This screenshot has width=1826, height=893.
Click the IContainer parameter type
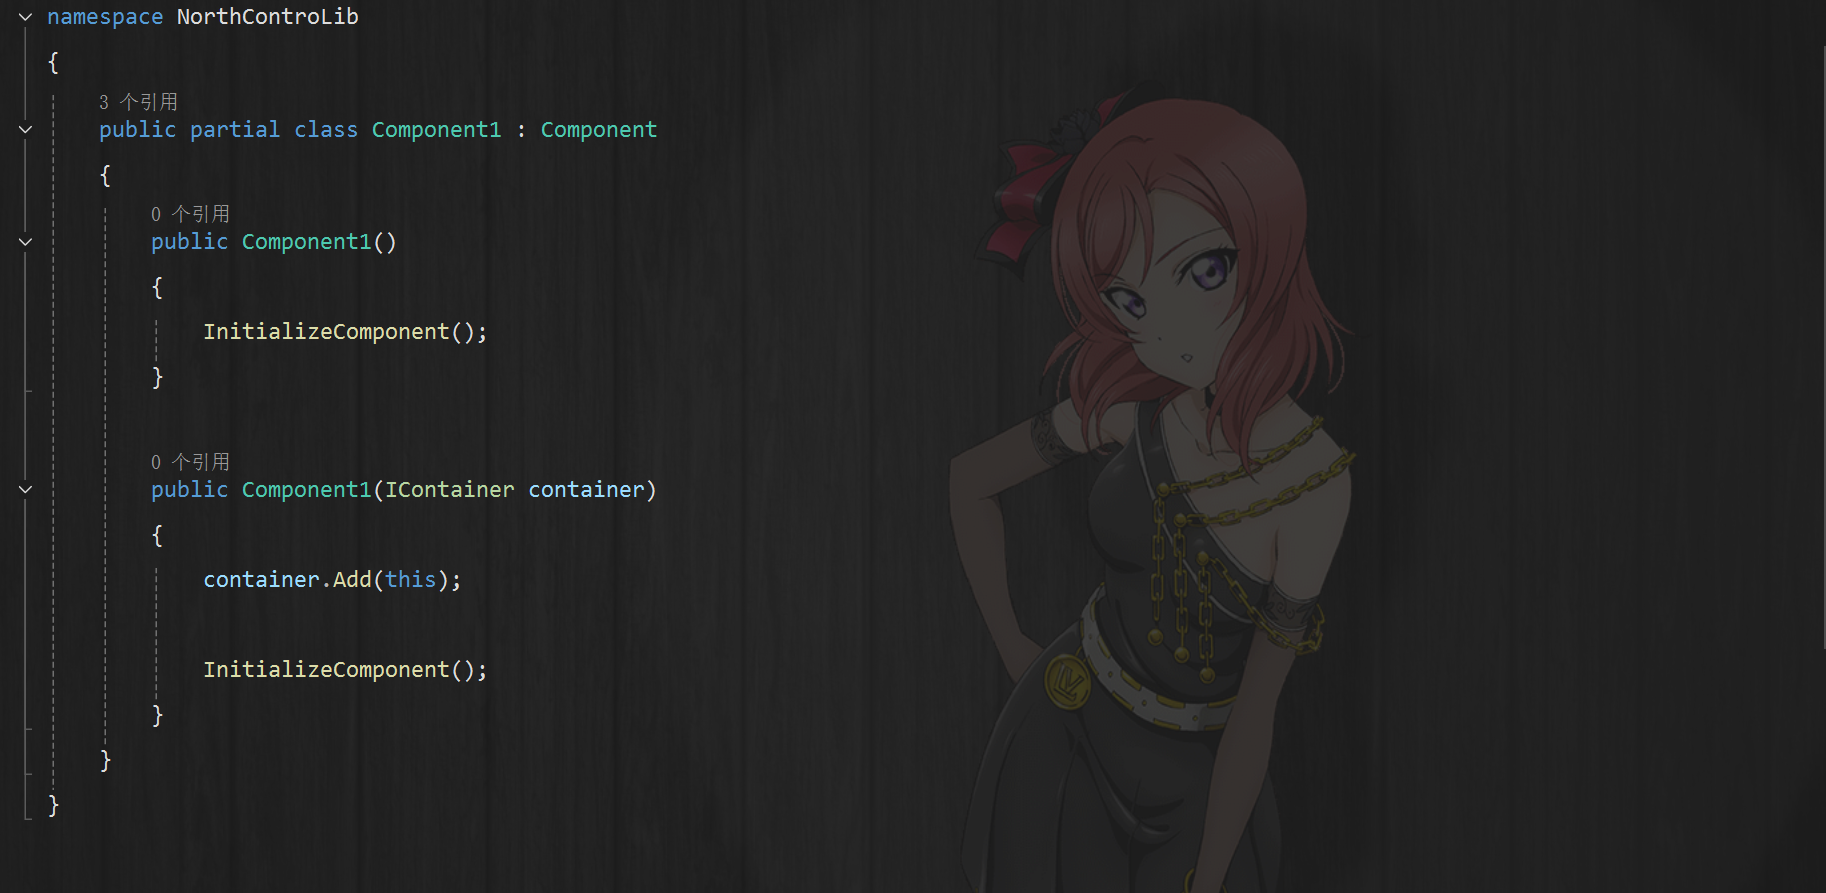(450, 490)
